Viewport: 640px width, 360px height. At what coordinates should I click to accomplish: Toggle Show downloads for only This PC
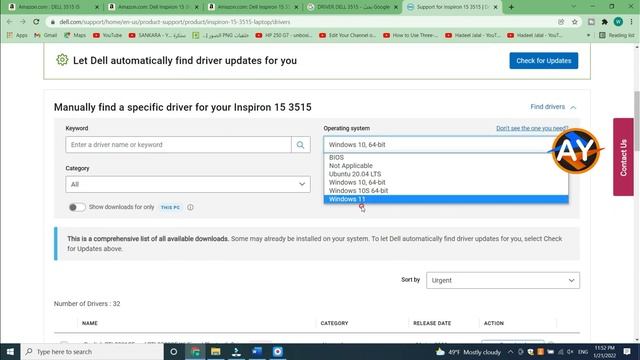(x=76, y=207)
